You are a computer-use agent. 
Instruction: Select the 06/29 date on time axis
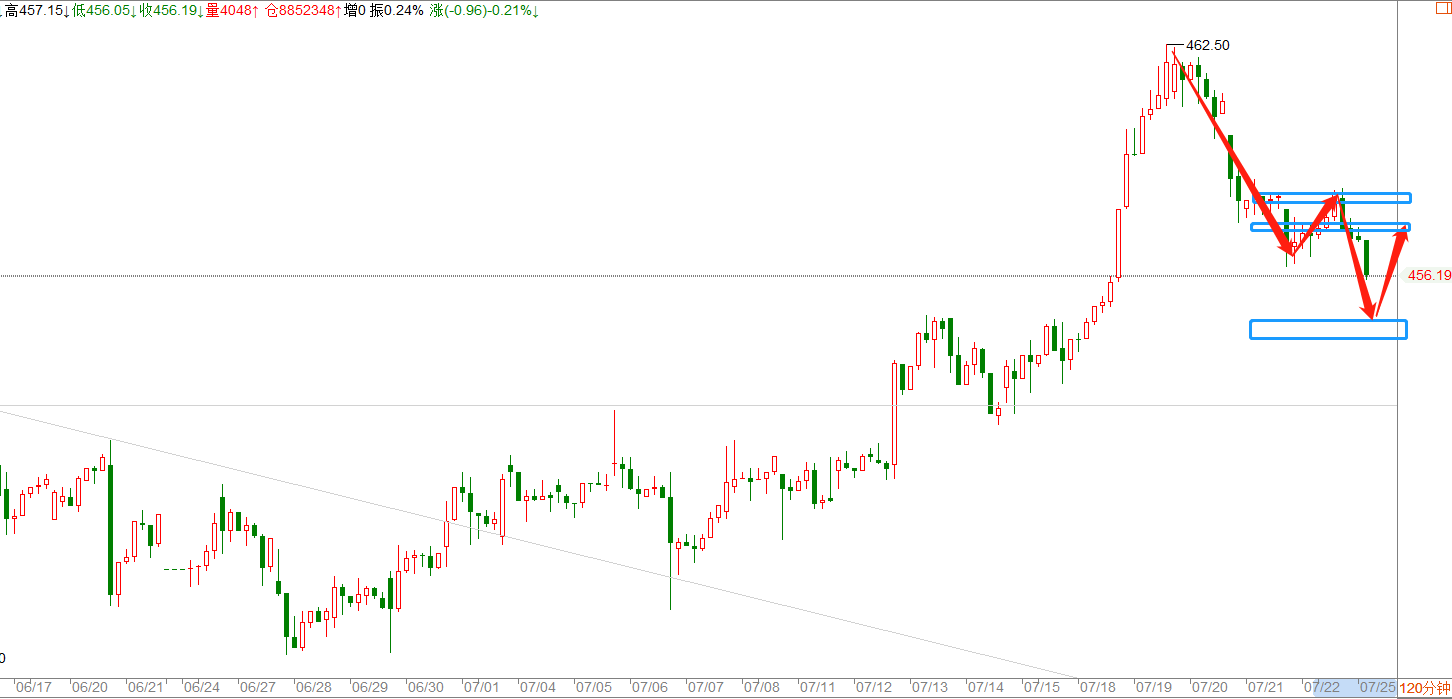(371, 688)
